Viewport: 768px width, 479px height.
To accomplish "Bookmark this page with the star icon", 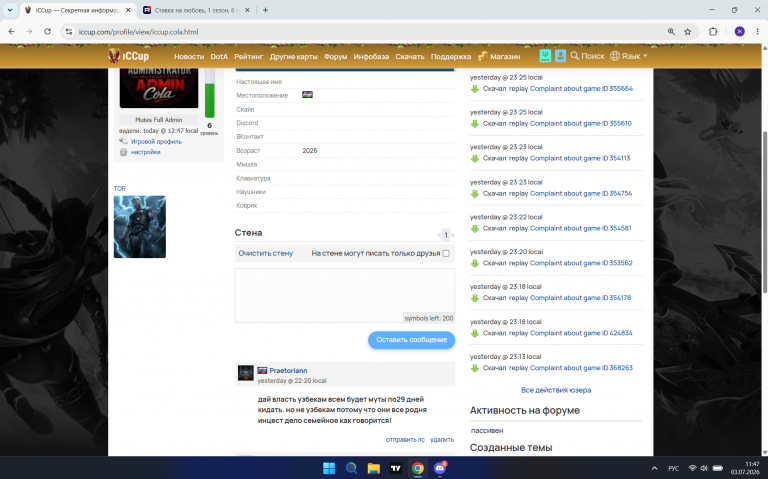I will pos(688,31).
